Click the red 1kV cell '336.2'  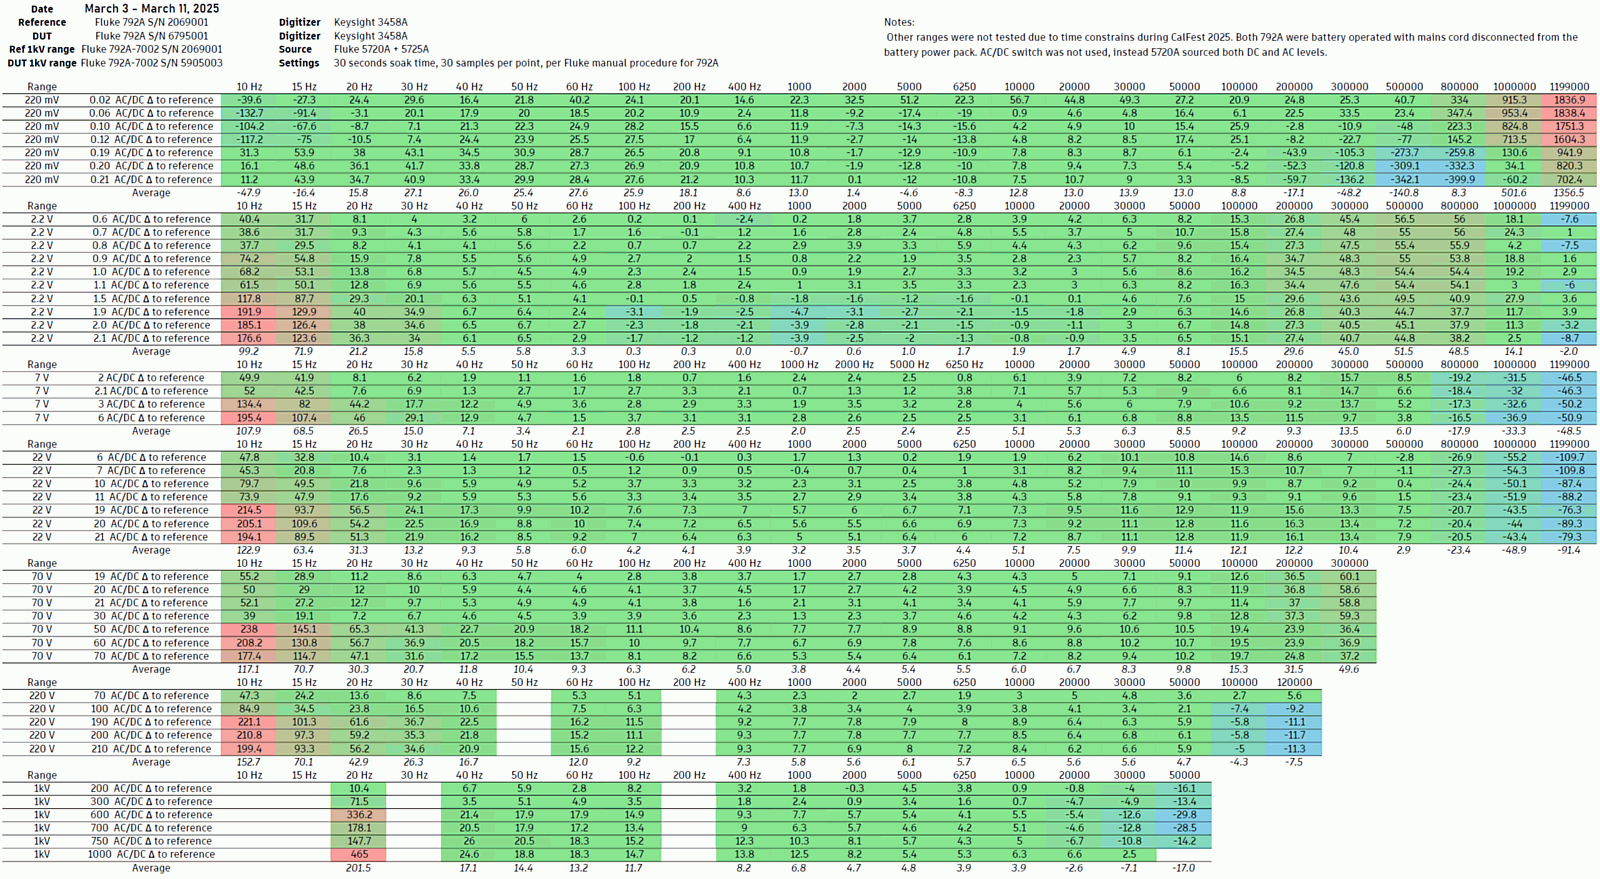coord(359,814)
